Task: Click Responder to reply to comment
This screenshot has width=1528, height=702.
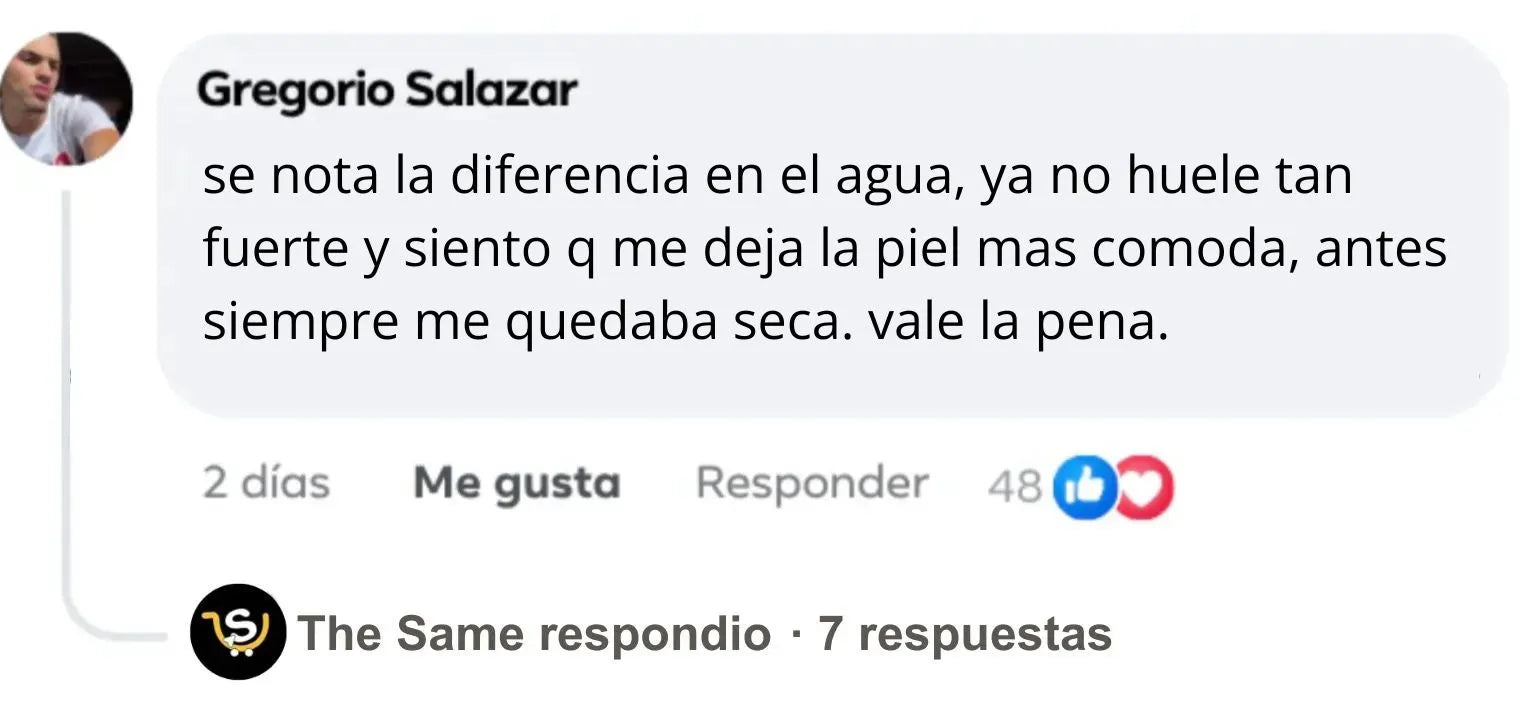Action: click(812, 484)
